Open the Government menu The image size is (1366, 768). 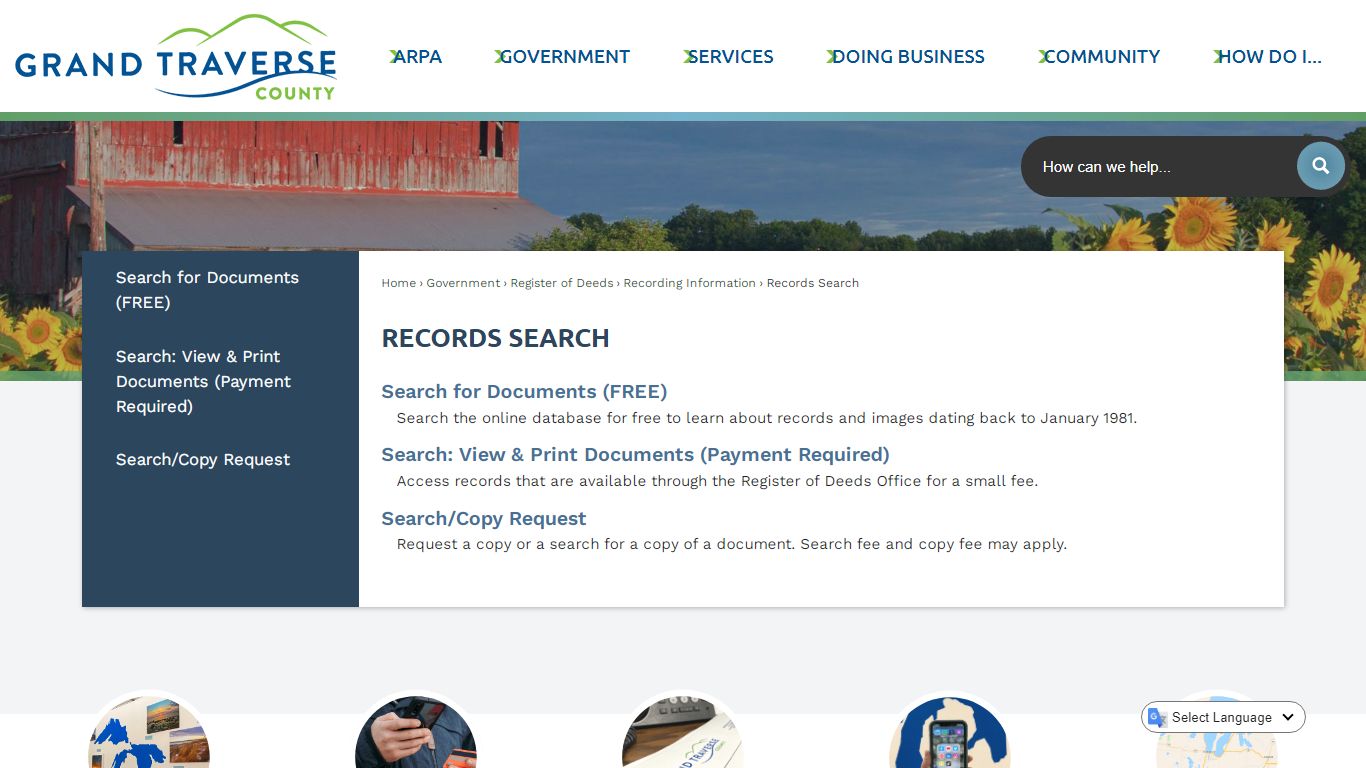tap(562, 57)
